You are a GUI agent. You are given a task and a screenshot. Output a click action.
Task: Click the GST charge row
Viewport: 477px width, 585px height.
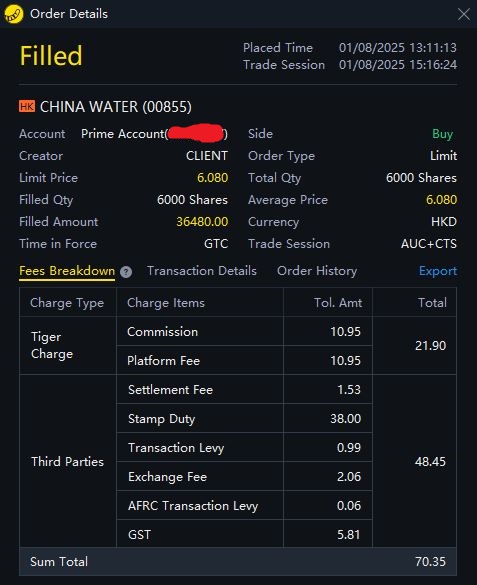pos(244,534)
